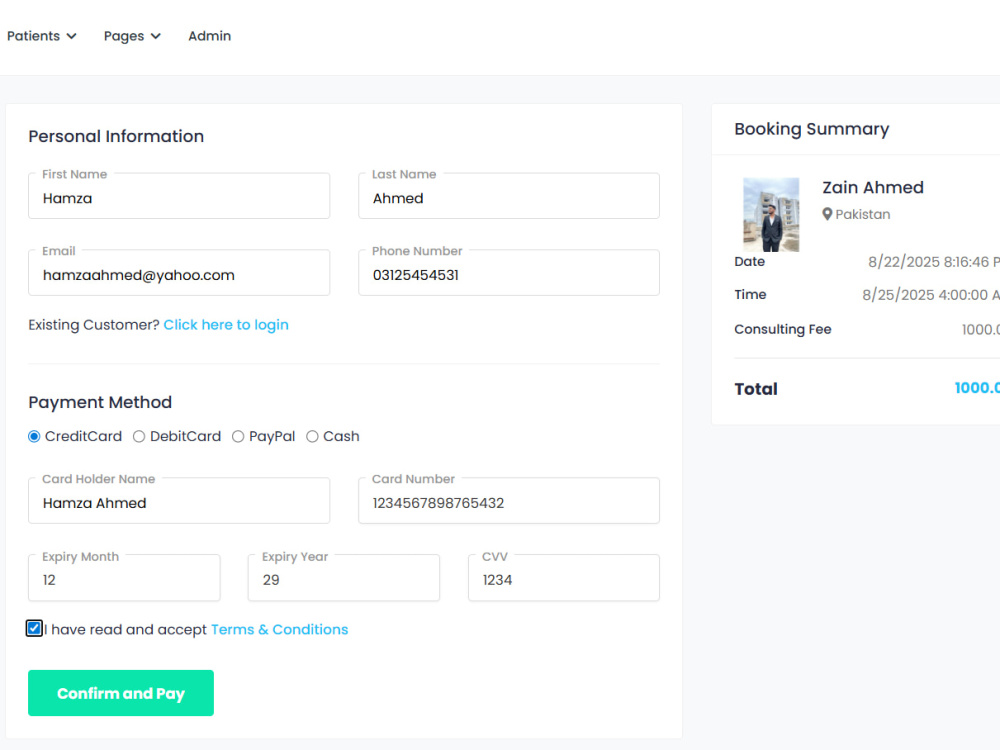Select the Phone Number field
Viewport: 1000px width, 750px height.
pyautogui.click(x=509, y=272)
